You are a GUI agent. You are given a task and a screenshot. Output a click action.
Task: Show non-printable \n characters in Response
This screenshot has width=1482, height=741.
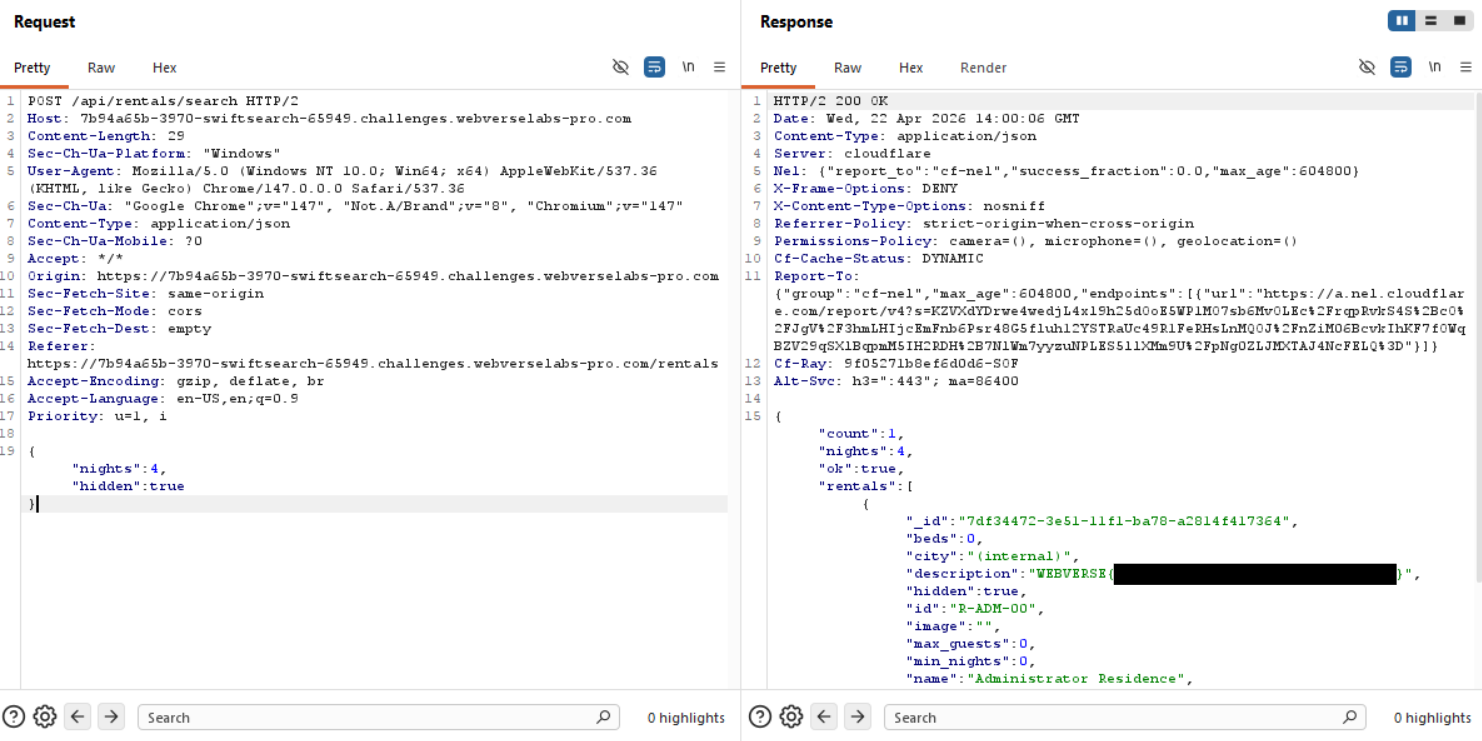point(1435,67)
